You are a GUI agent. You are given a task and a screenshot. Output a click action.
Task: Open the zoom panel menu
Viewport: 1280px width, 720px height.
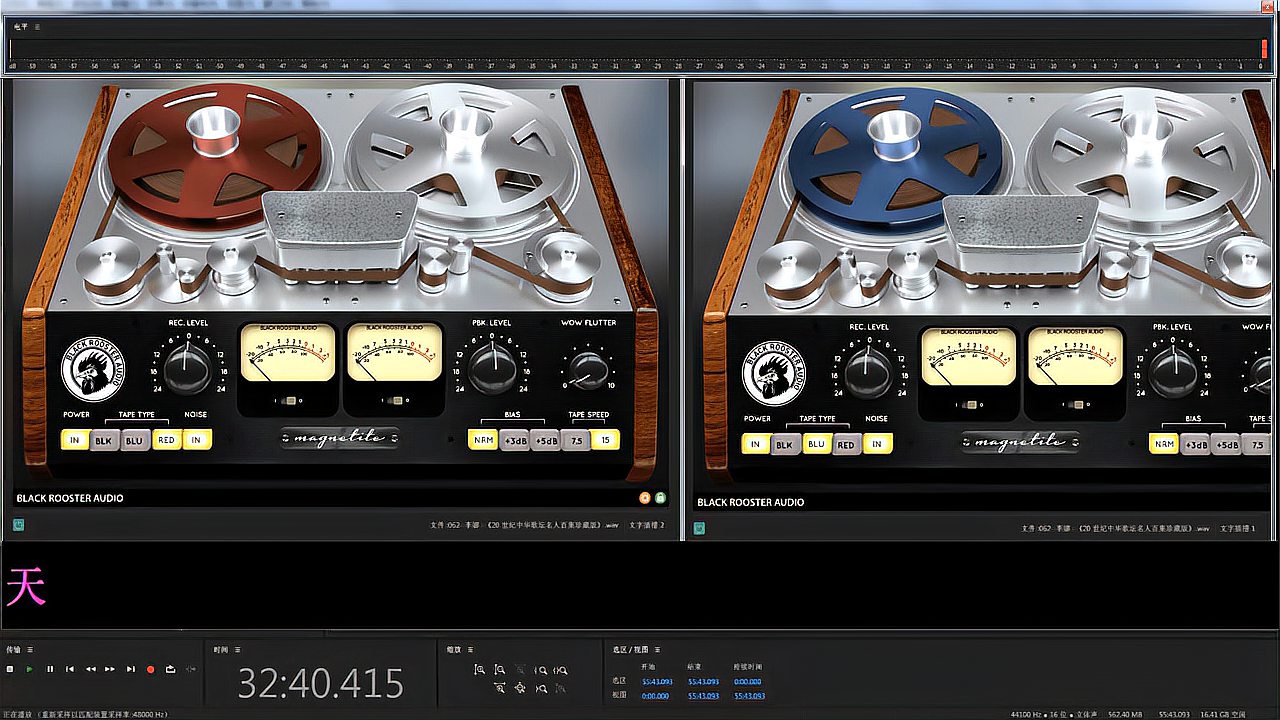tap(471, 649)
